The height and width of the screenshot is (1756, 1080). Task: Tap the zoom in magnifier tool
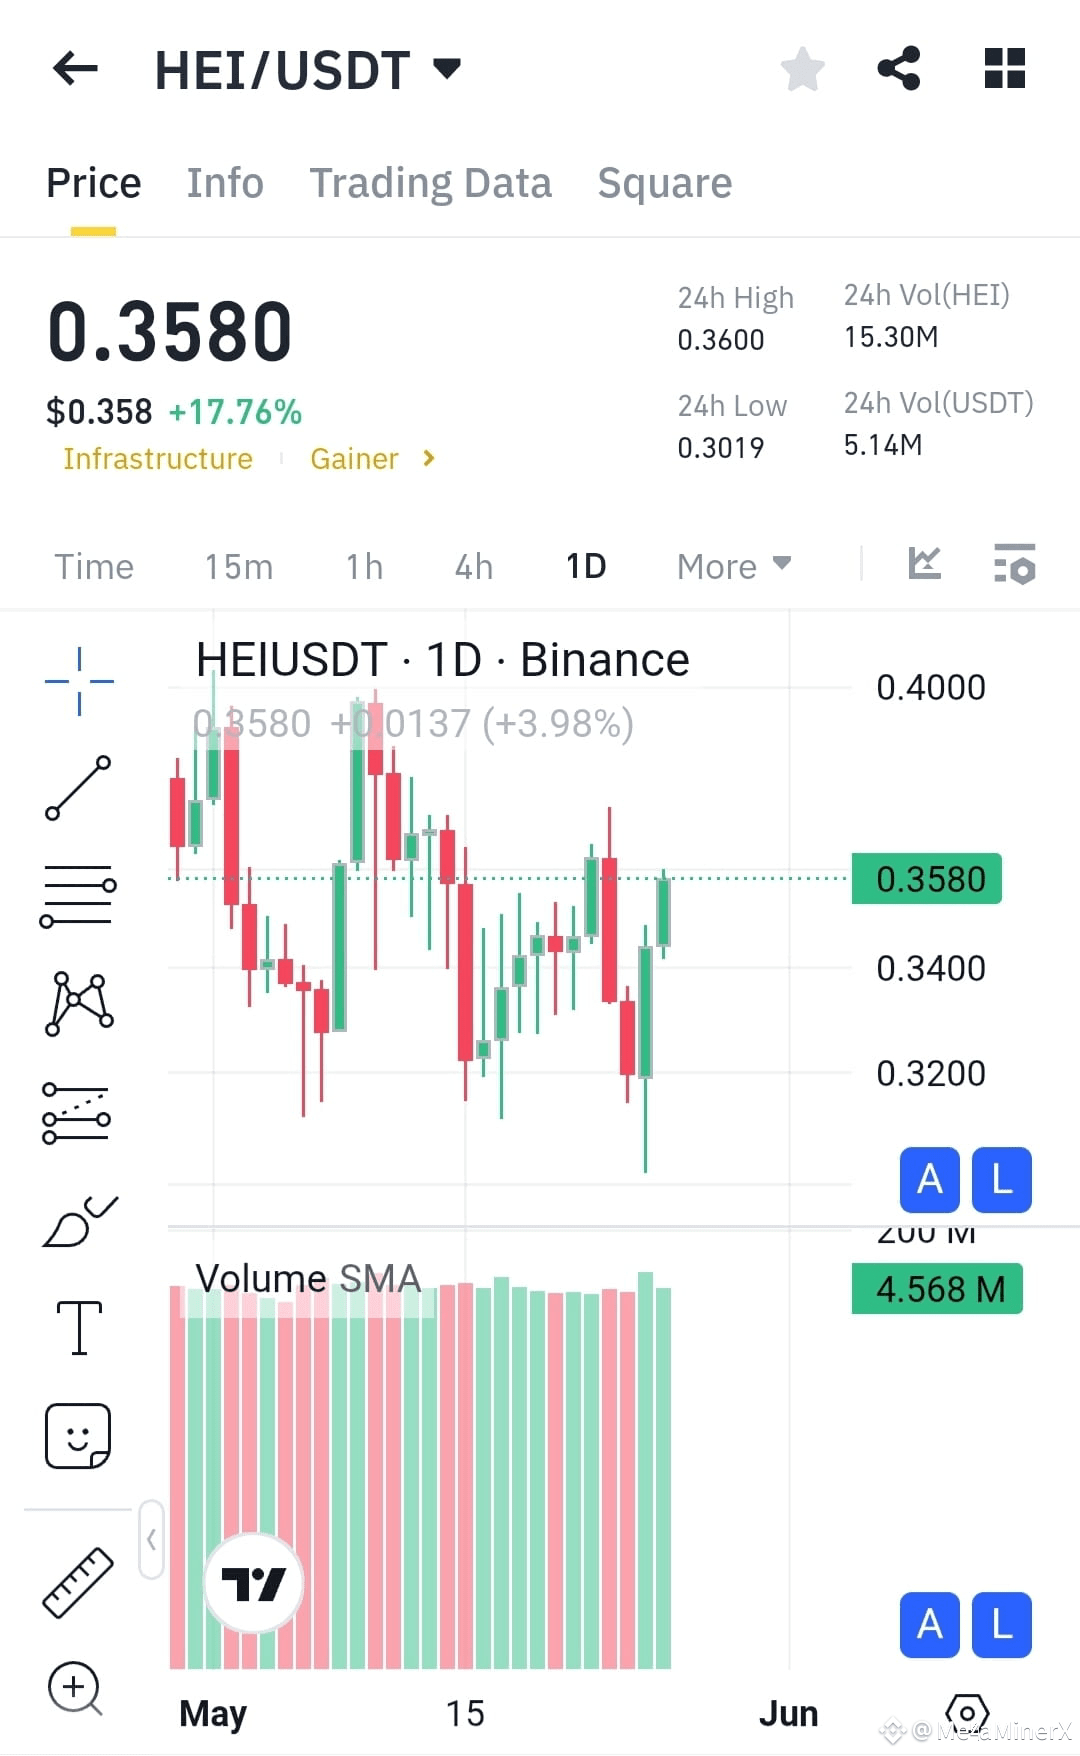pos(75,1689)
